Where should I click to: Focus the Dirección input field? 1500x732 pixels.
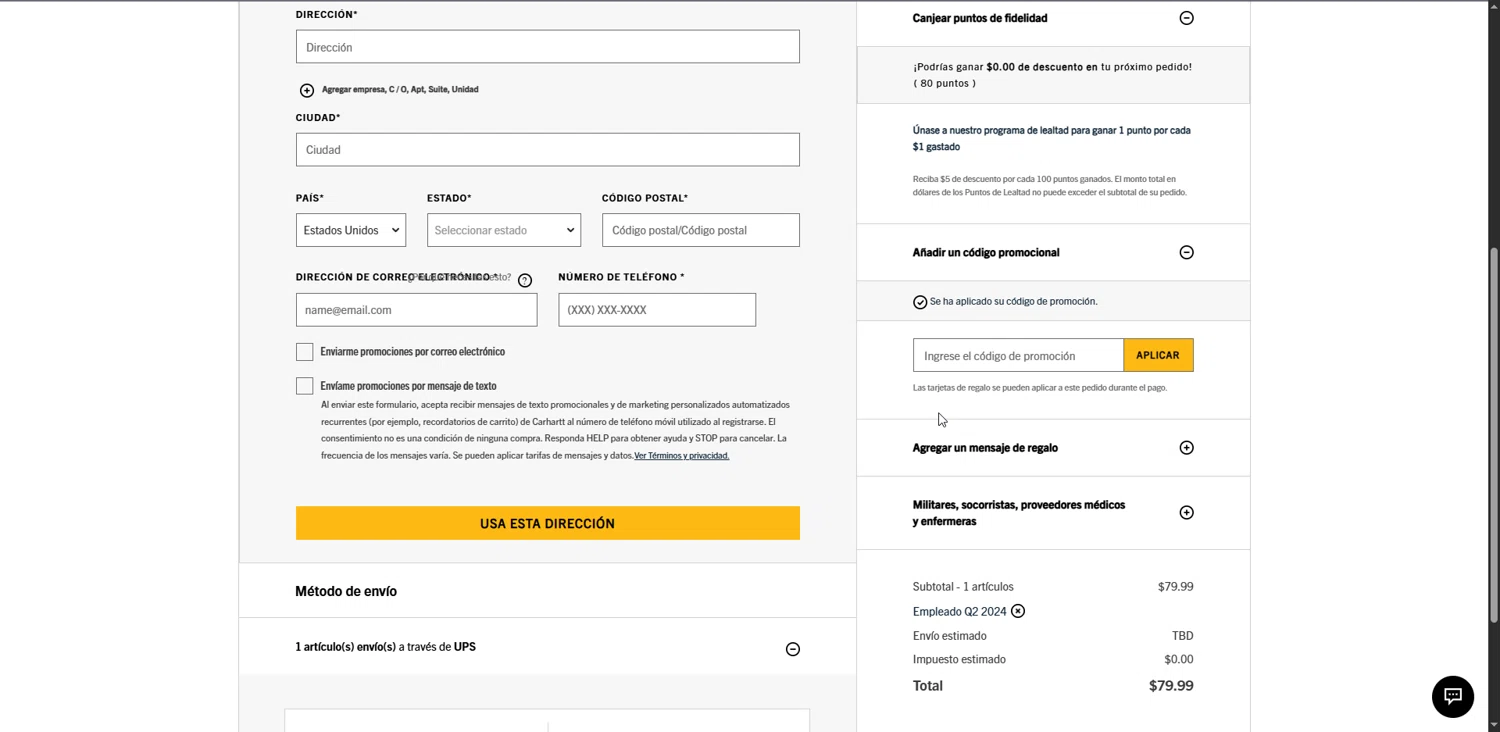coord(548,47)
